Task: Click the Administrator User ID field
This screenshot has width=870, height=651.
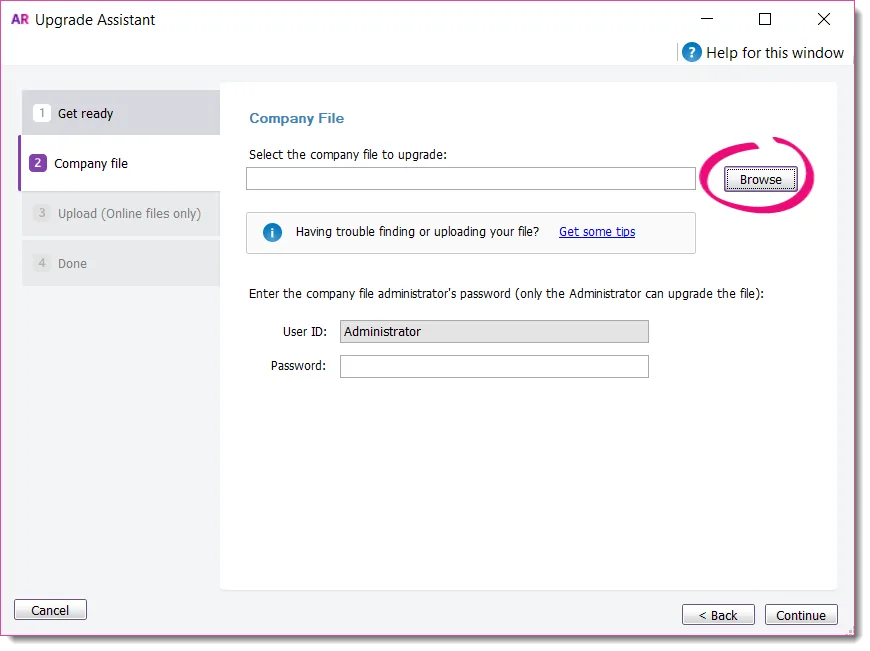Action: [494, 331]
